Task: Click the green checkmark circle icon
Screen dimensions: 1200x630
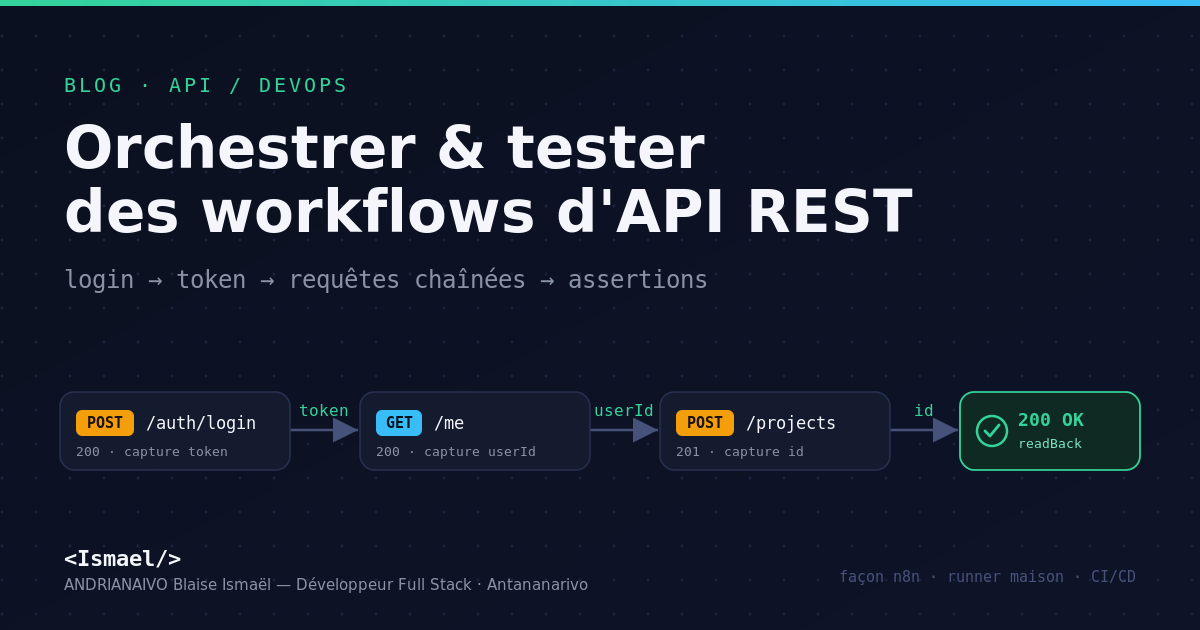Action: [991, 430]
